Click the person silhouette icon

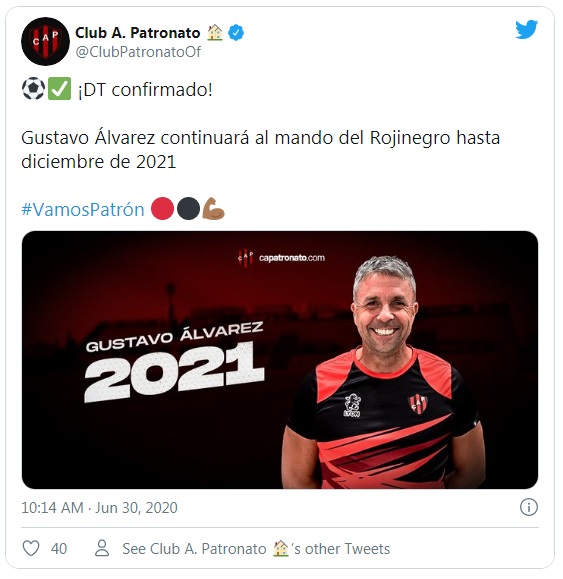[102, 548]
